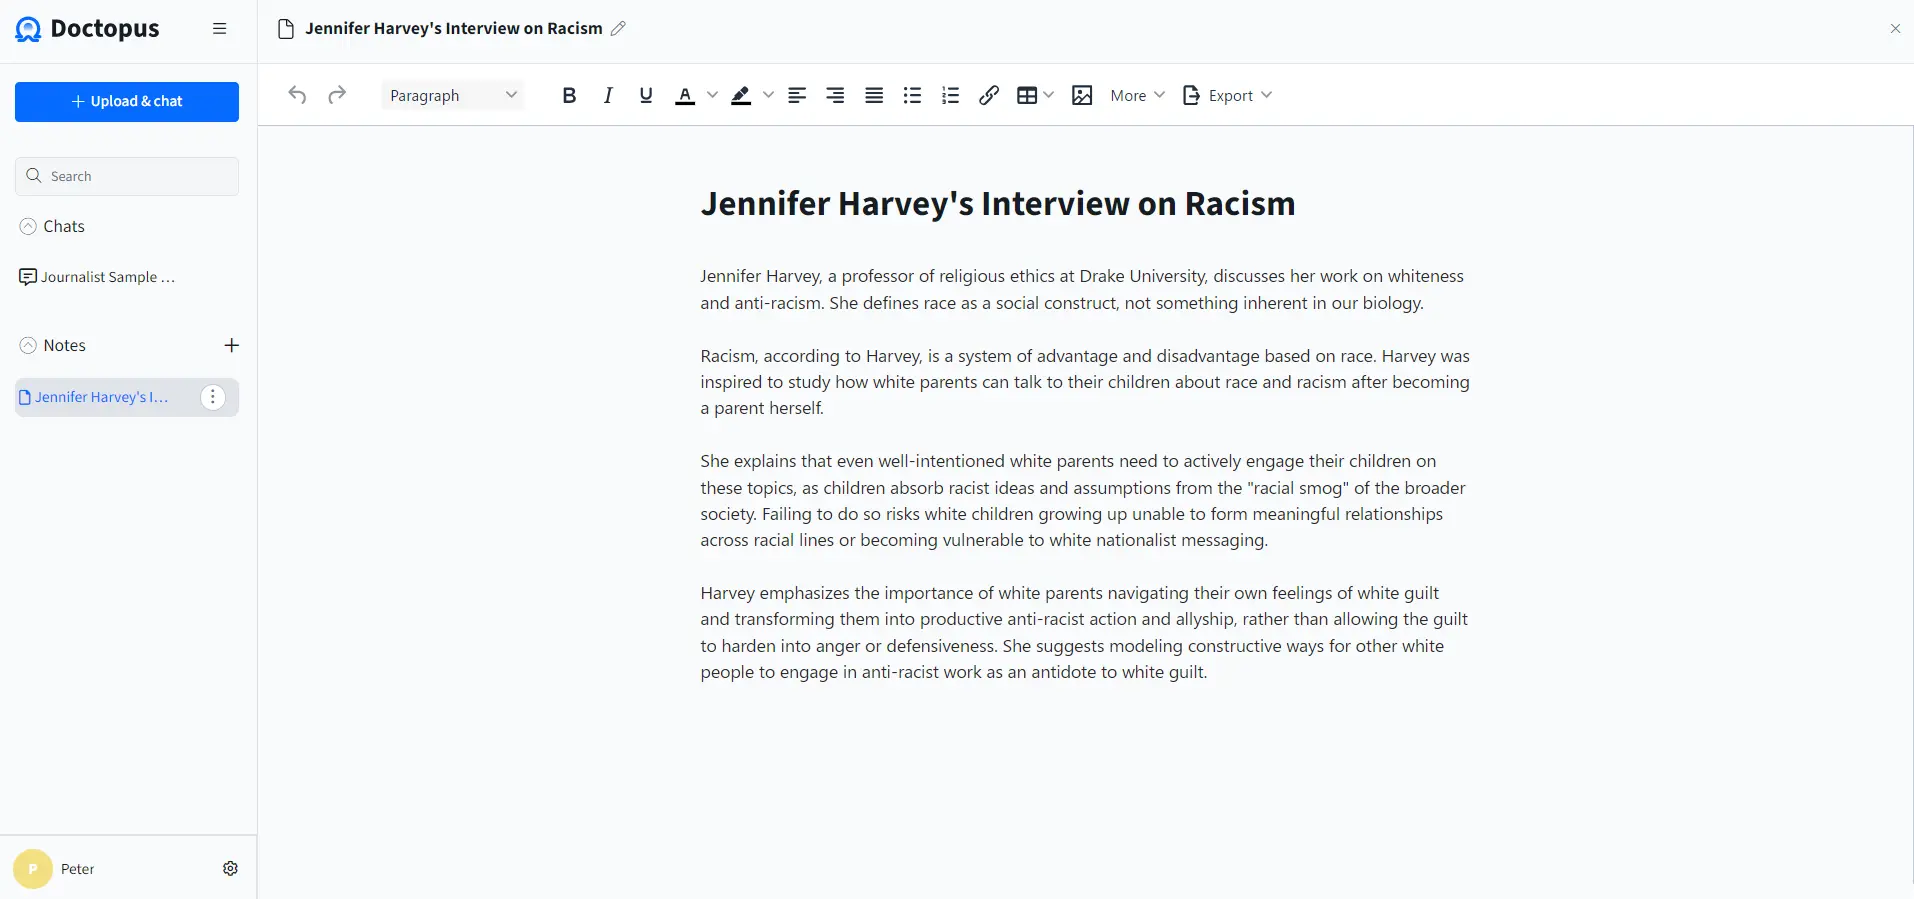
Task: Insert a bulleted list
Action: coord(912,95)
